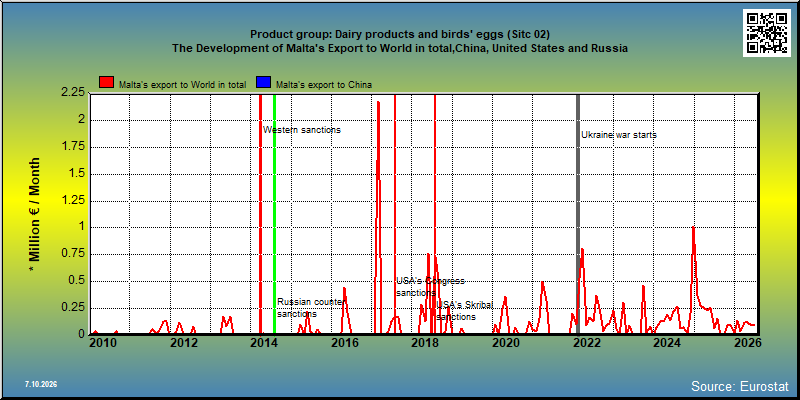Click the USA's Congress sanctions annotation
Viewport: 800px width, 400px height.
tap(431, 287)
